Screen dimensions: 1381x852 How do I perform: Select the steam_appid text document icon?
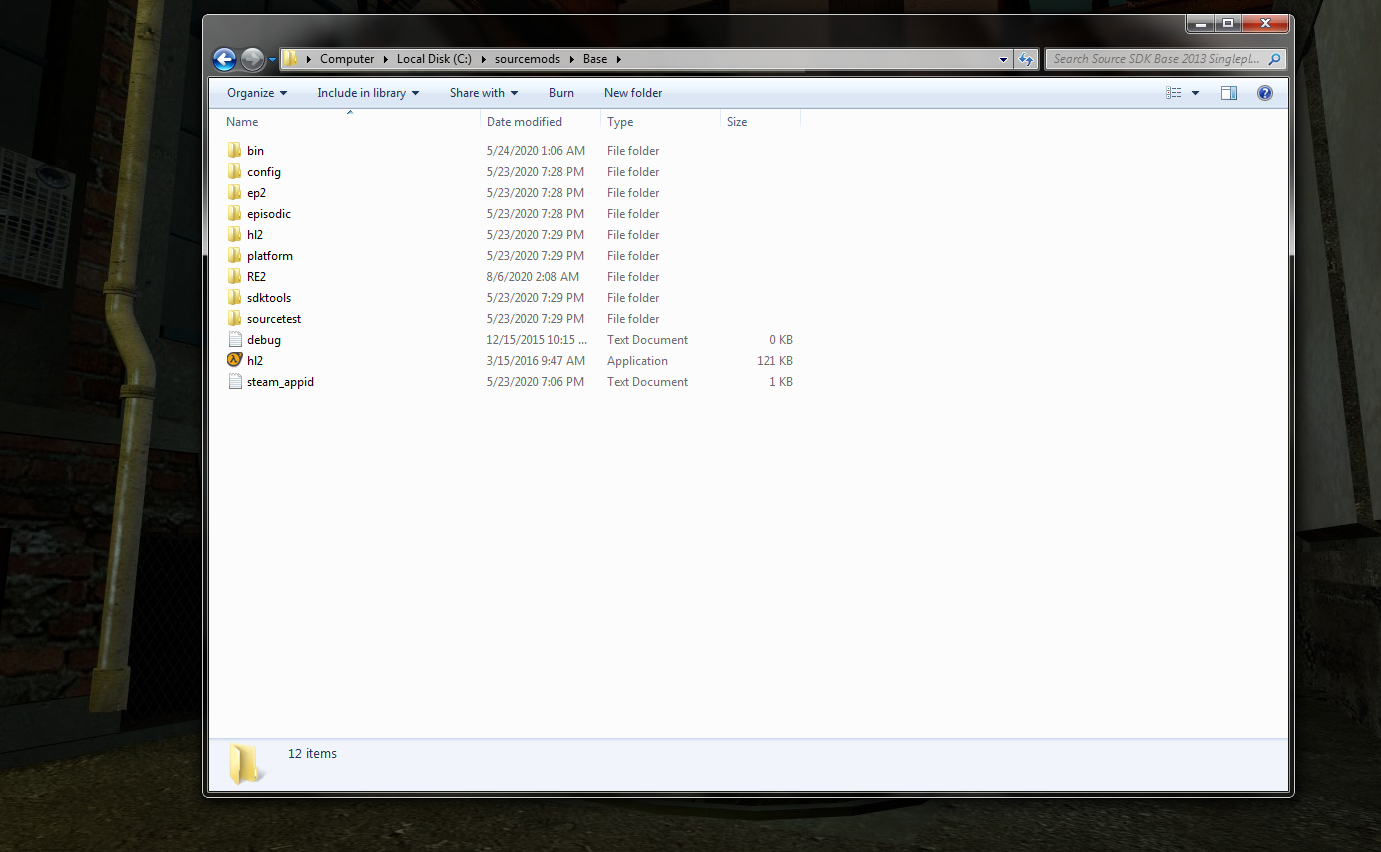(x=235, y=381)
